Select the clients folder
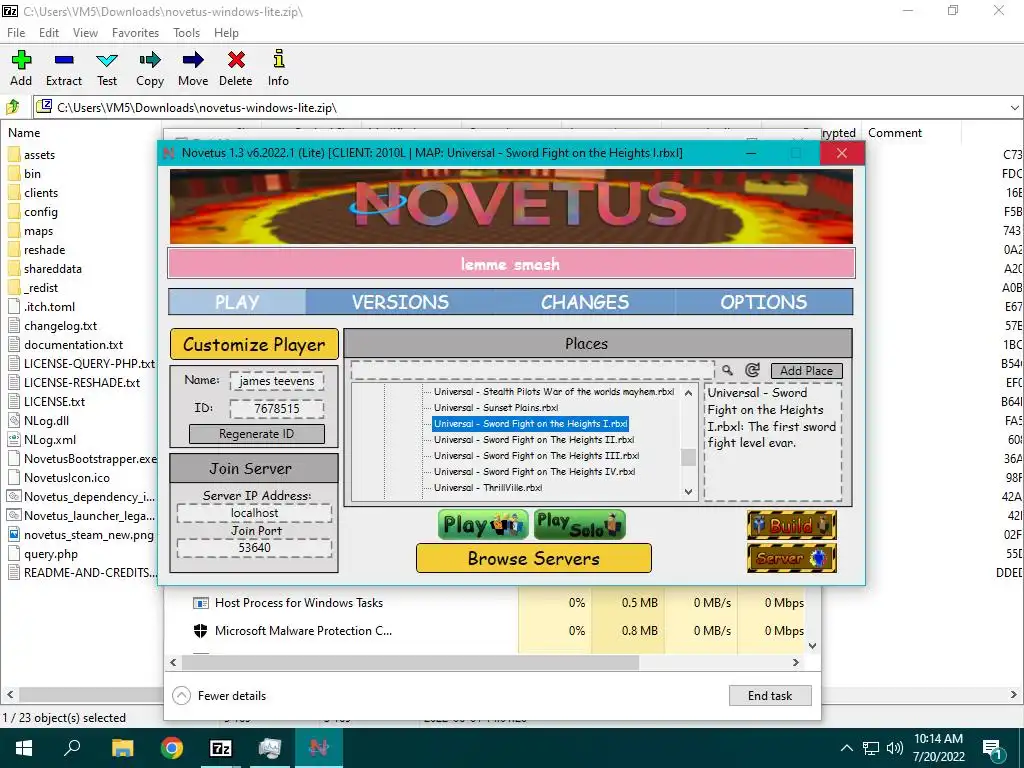 click(x=33, y=193)
